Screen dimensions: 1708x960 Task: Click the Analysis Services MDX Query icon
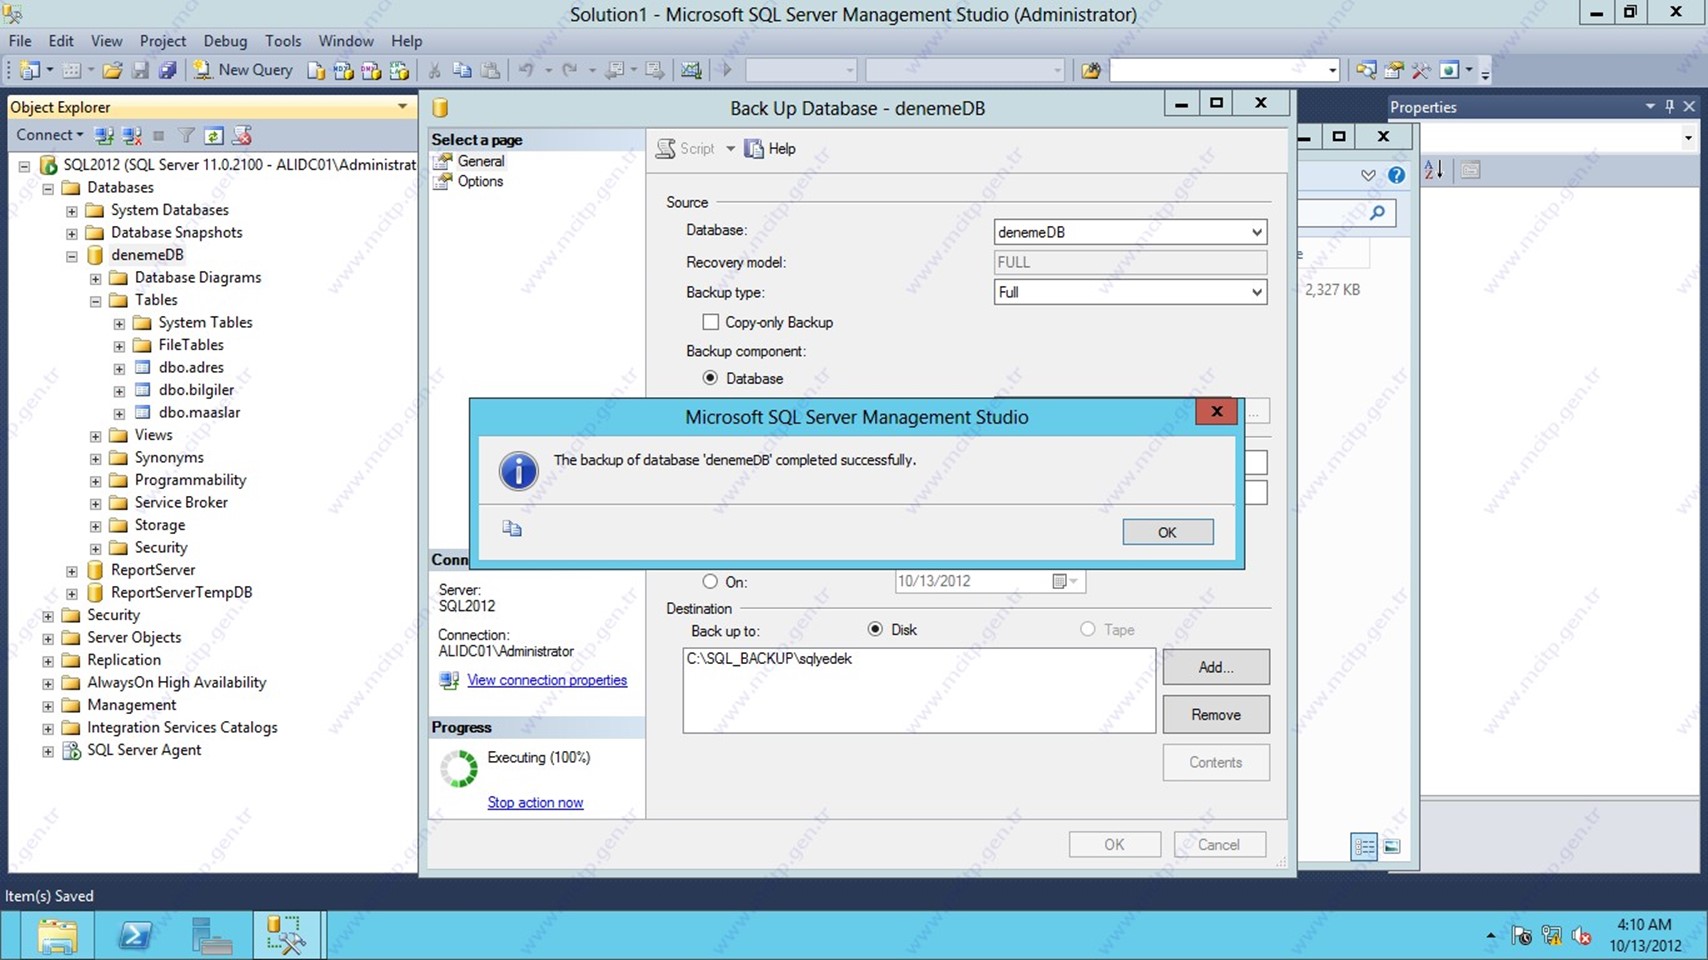click(x=344, y=70)
